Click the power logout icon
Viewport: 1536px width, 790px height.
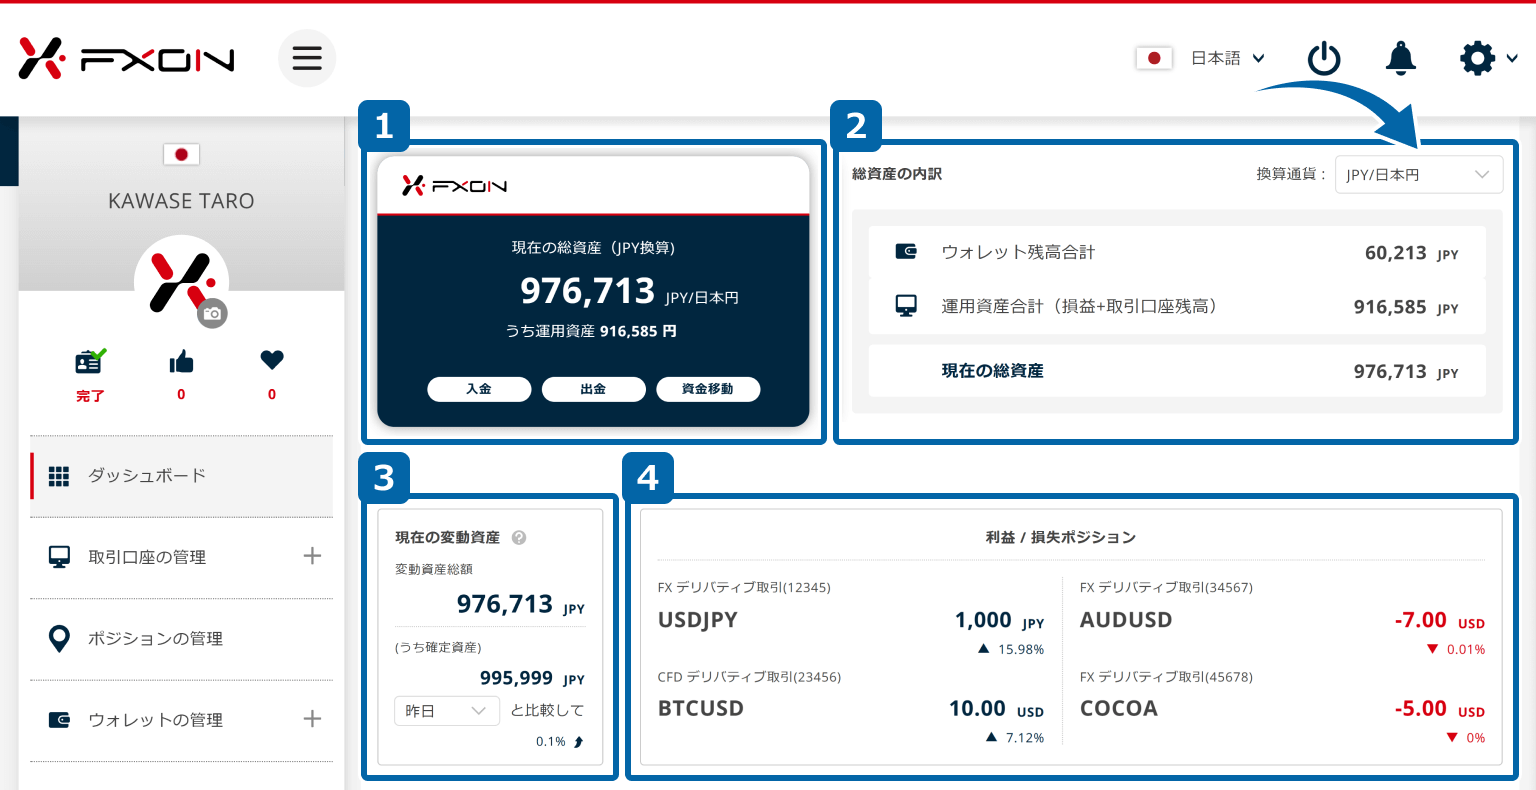tap(1324, 58)
